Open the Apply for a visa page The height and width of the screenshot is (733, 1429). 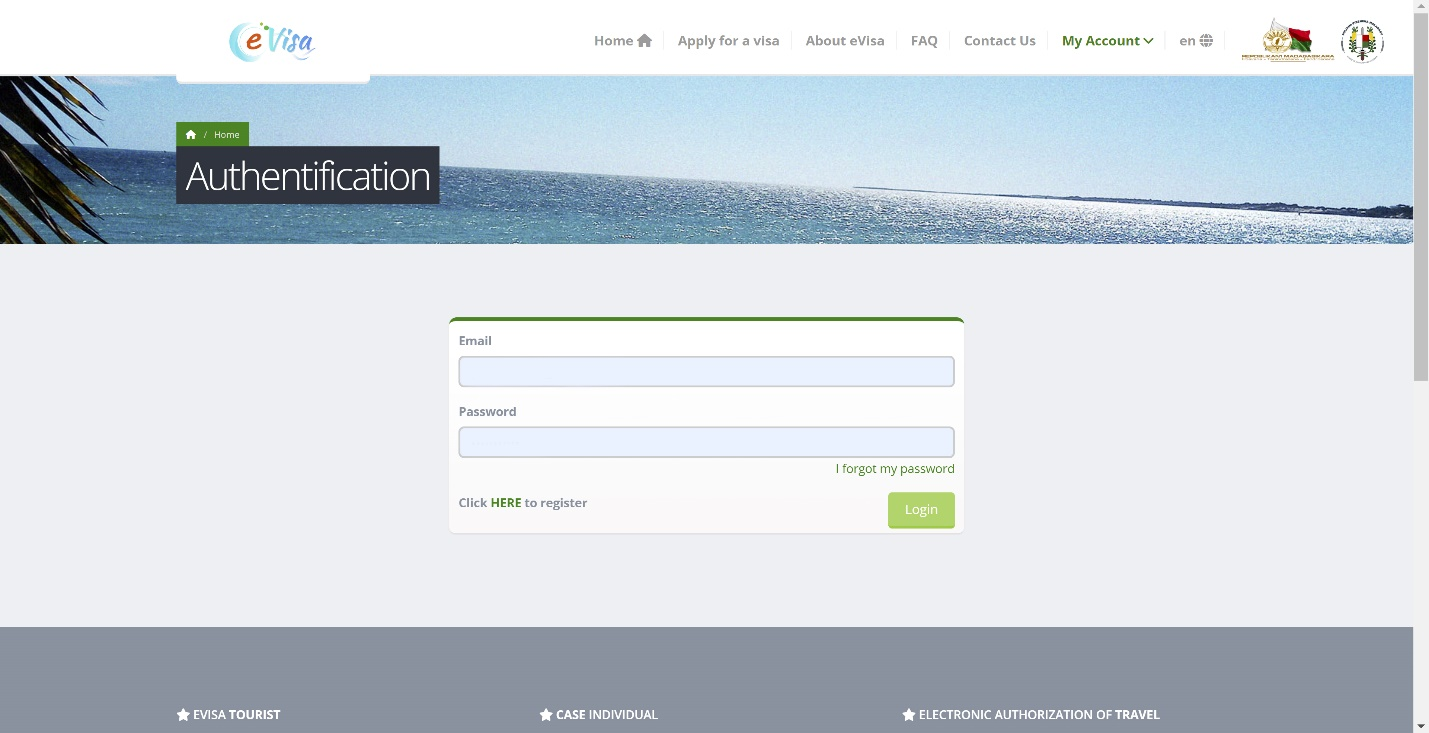pyautogui.click(x=728, y=41)
